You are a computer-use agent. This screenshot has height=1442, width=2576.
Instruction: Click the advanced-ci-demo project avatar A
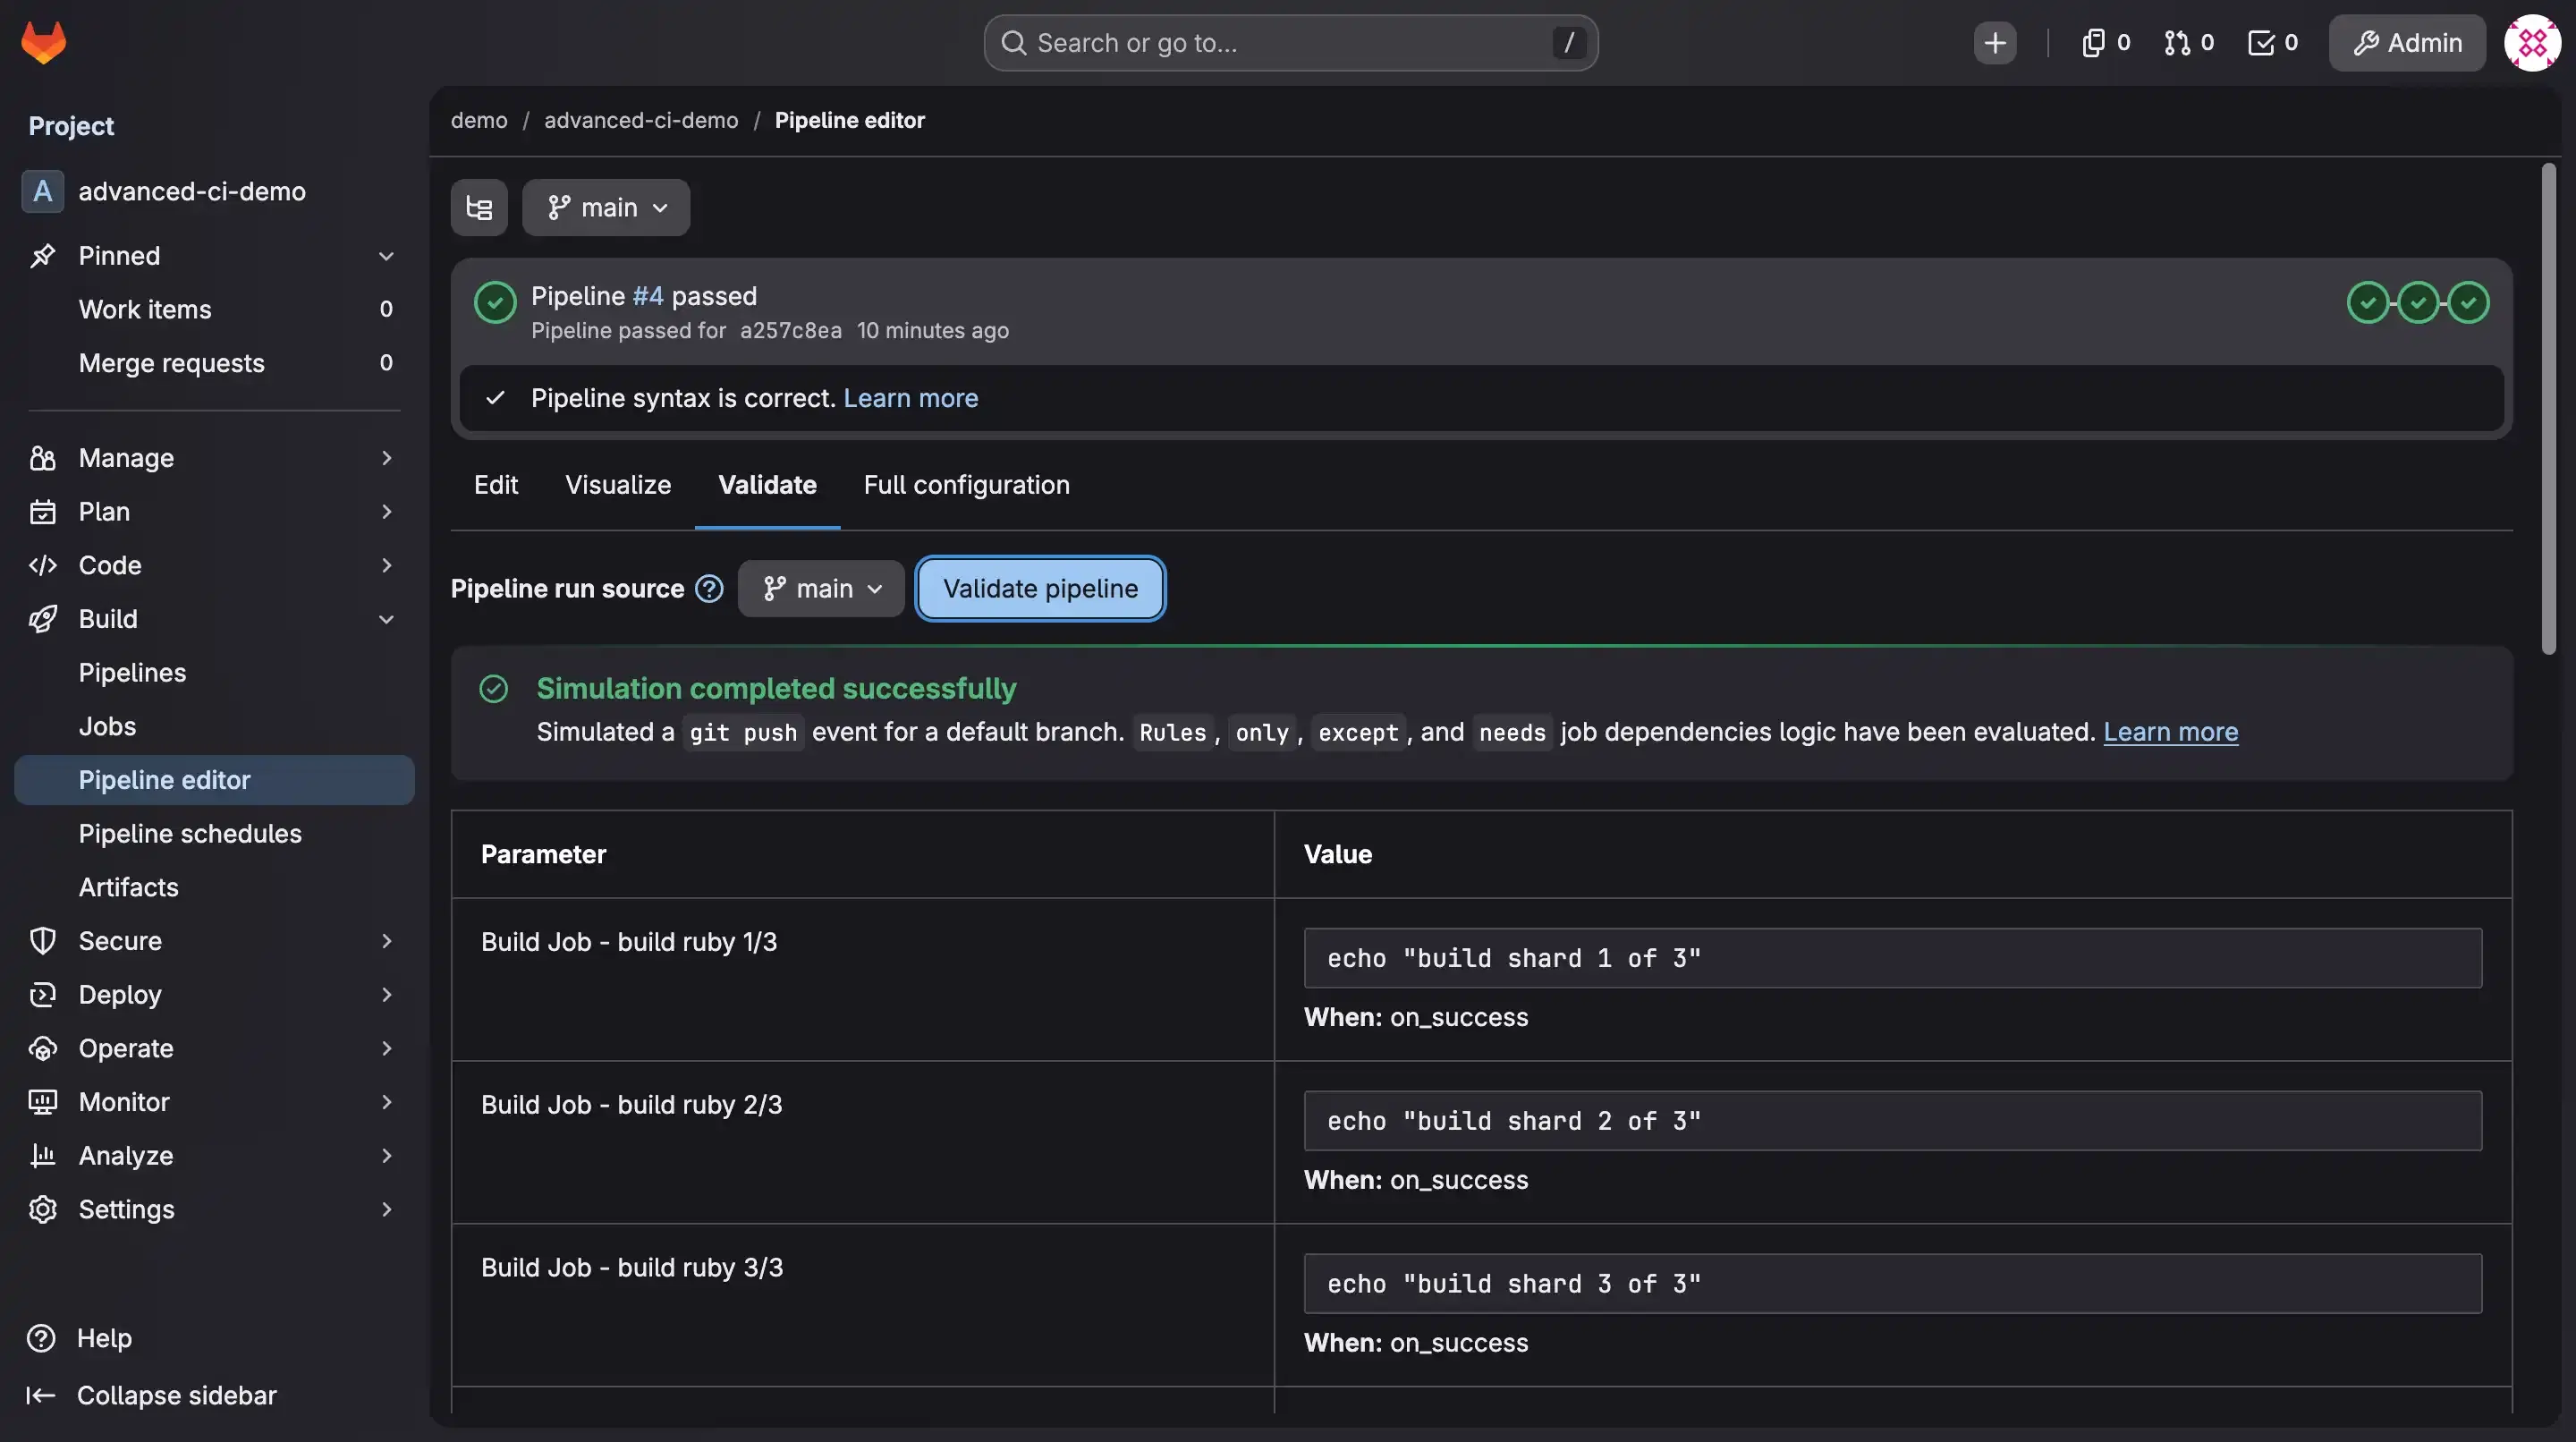(x=42, y=191)
